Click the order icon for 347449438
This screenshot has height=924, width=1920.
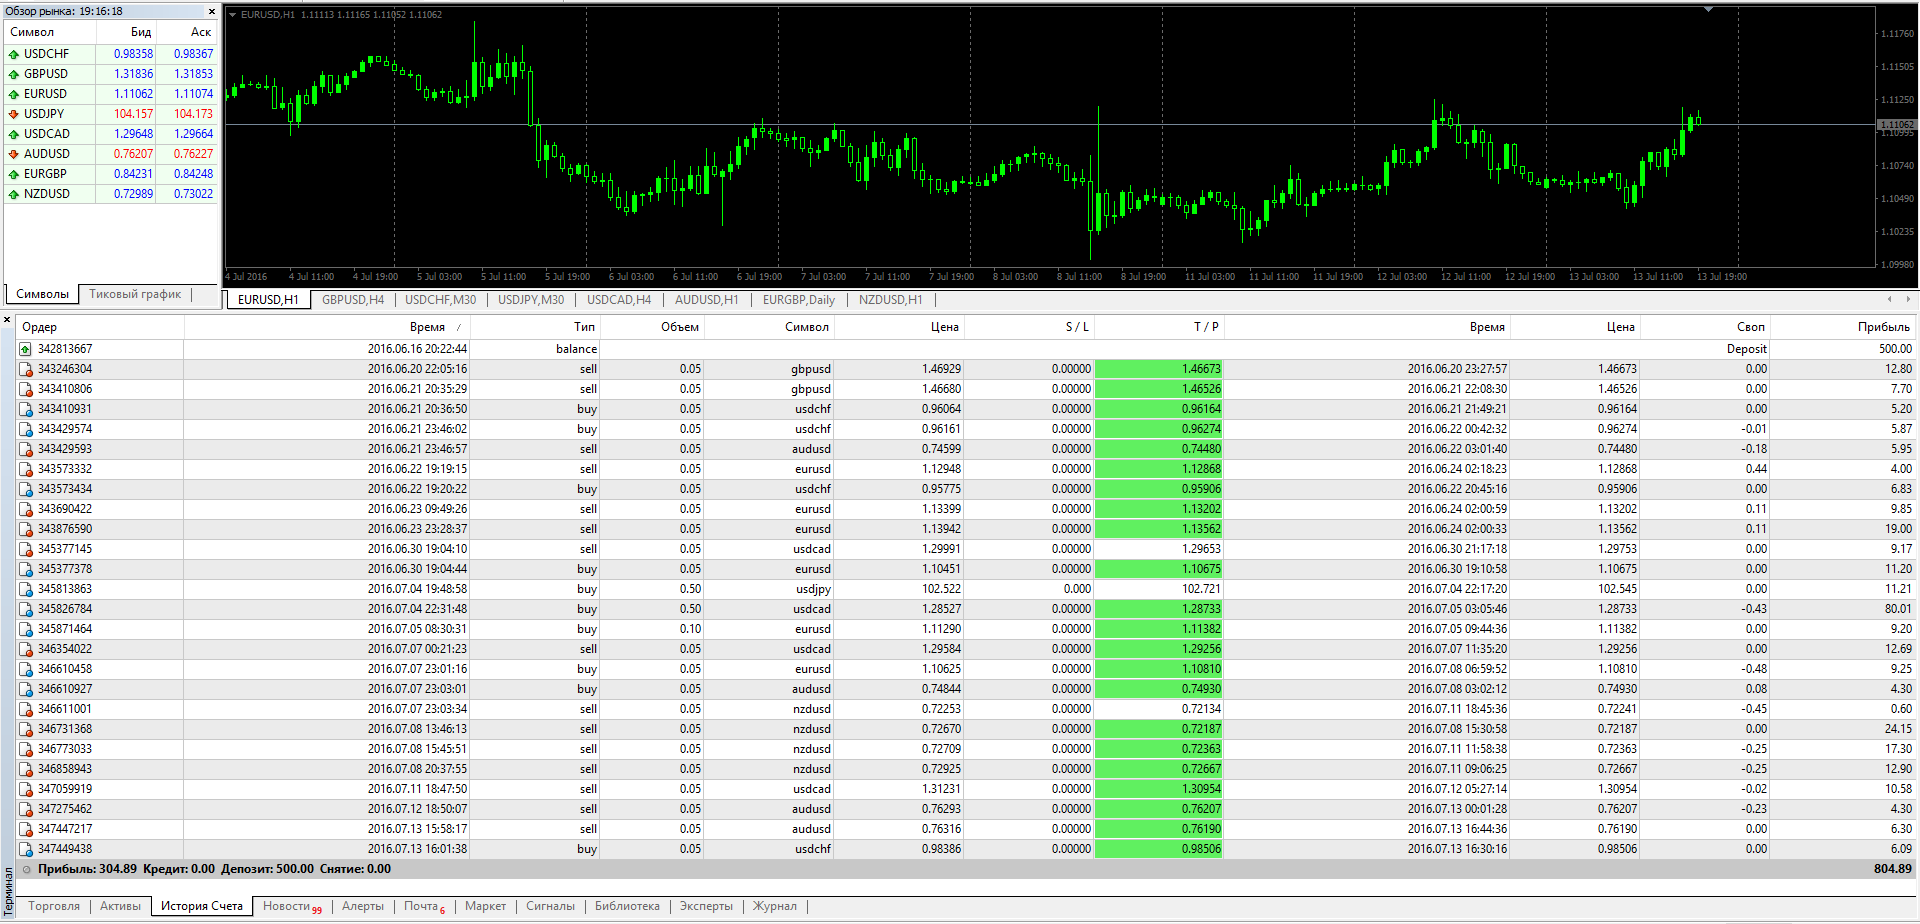(x=25, y=849)
